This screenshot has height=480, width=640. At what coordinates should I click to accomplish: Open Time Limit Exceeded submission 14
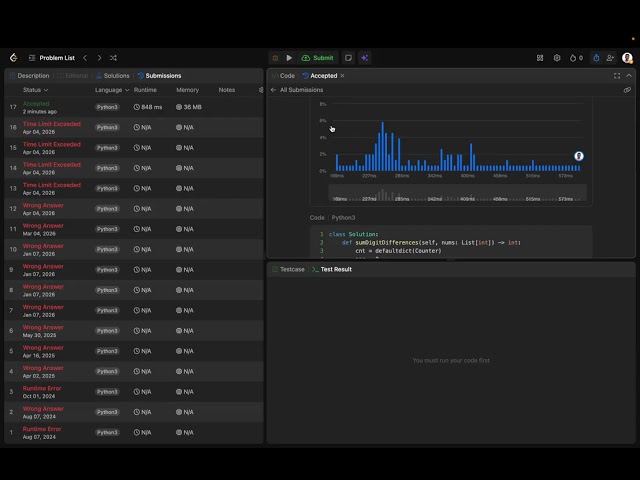coord(133,168)
